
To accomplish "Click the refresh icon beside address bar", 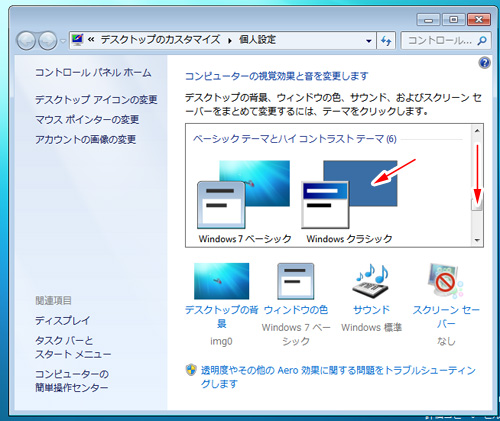I will 386,41.
